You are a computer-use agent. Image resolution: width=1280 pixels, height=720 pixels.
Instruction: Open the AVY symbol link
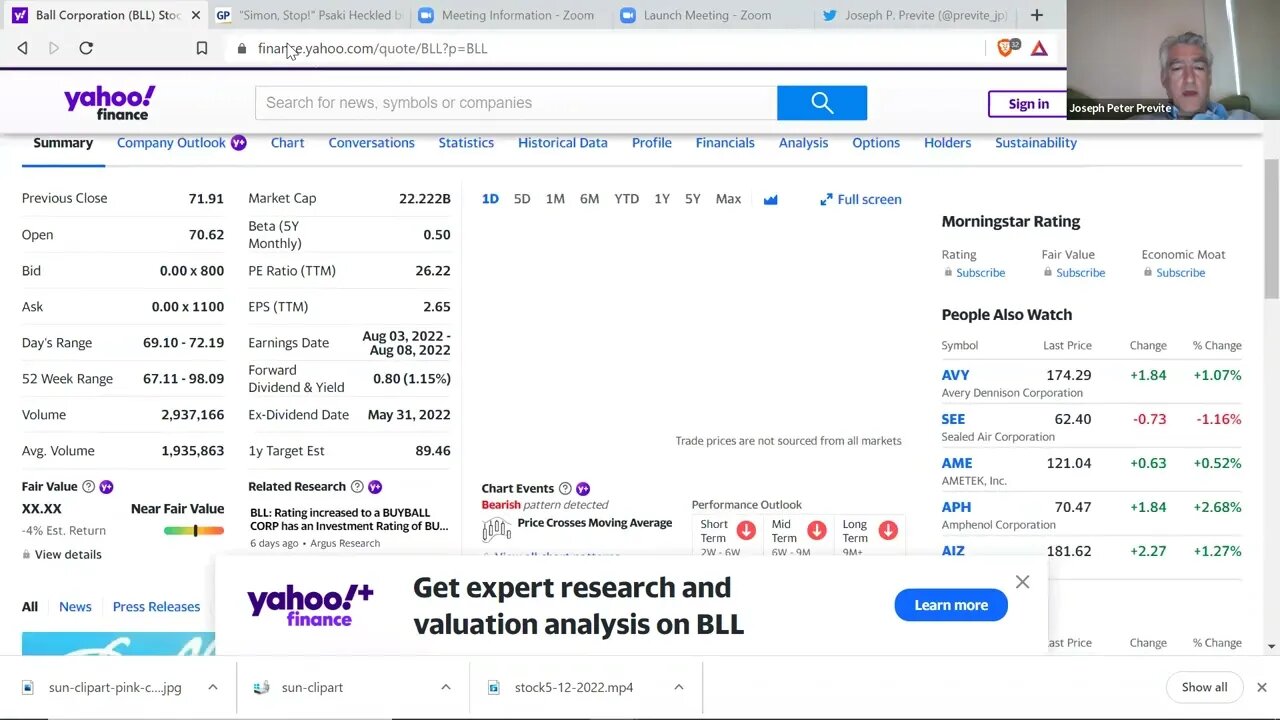pyautogui.click(x=955, y=375)
